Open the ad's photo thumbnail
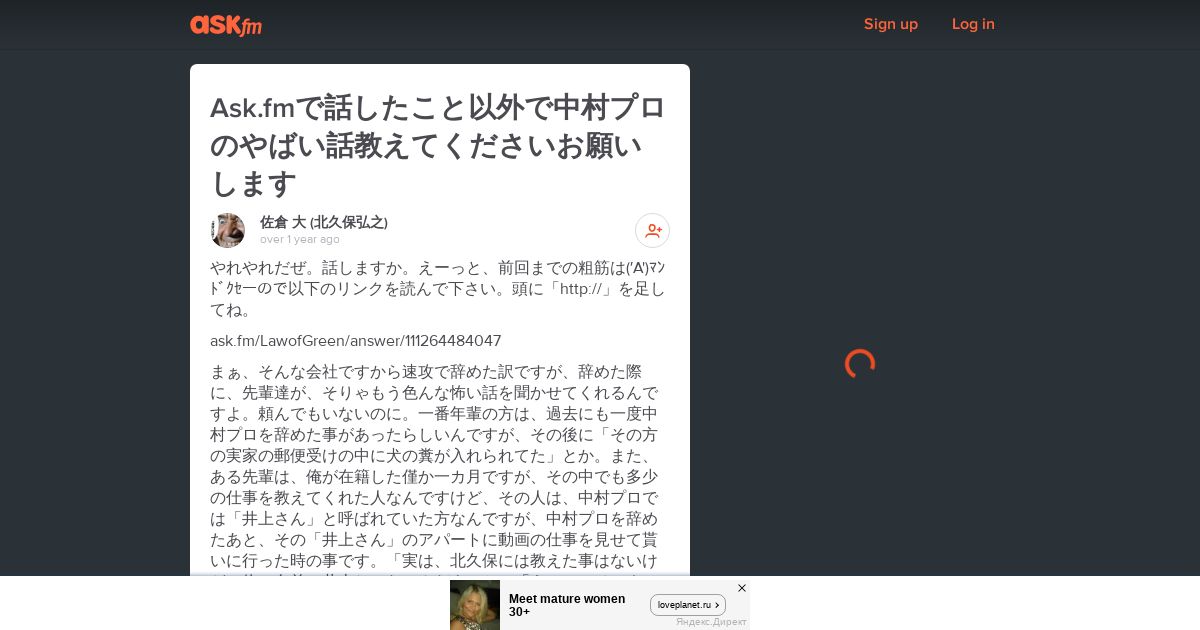1200x630 pixels. [475, 605]
